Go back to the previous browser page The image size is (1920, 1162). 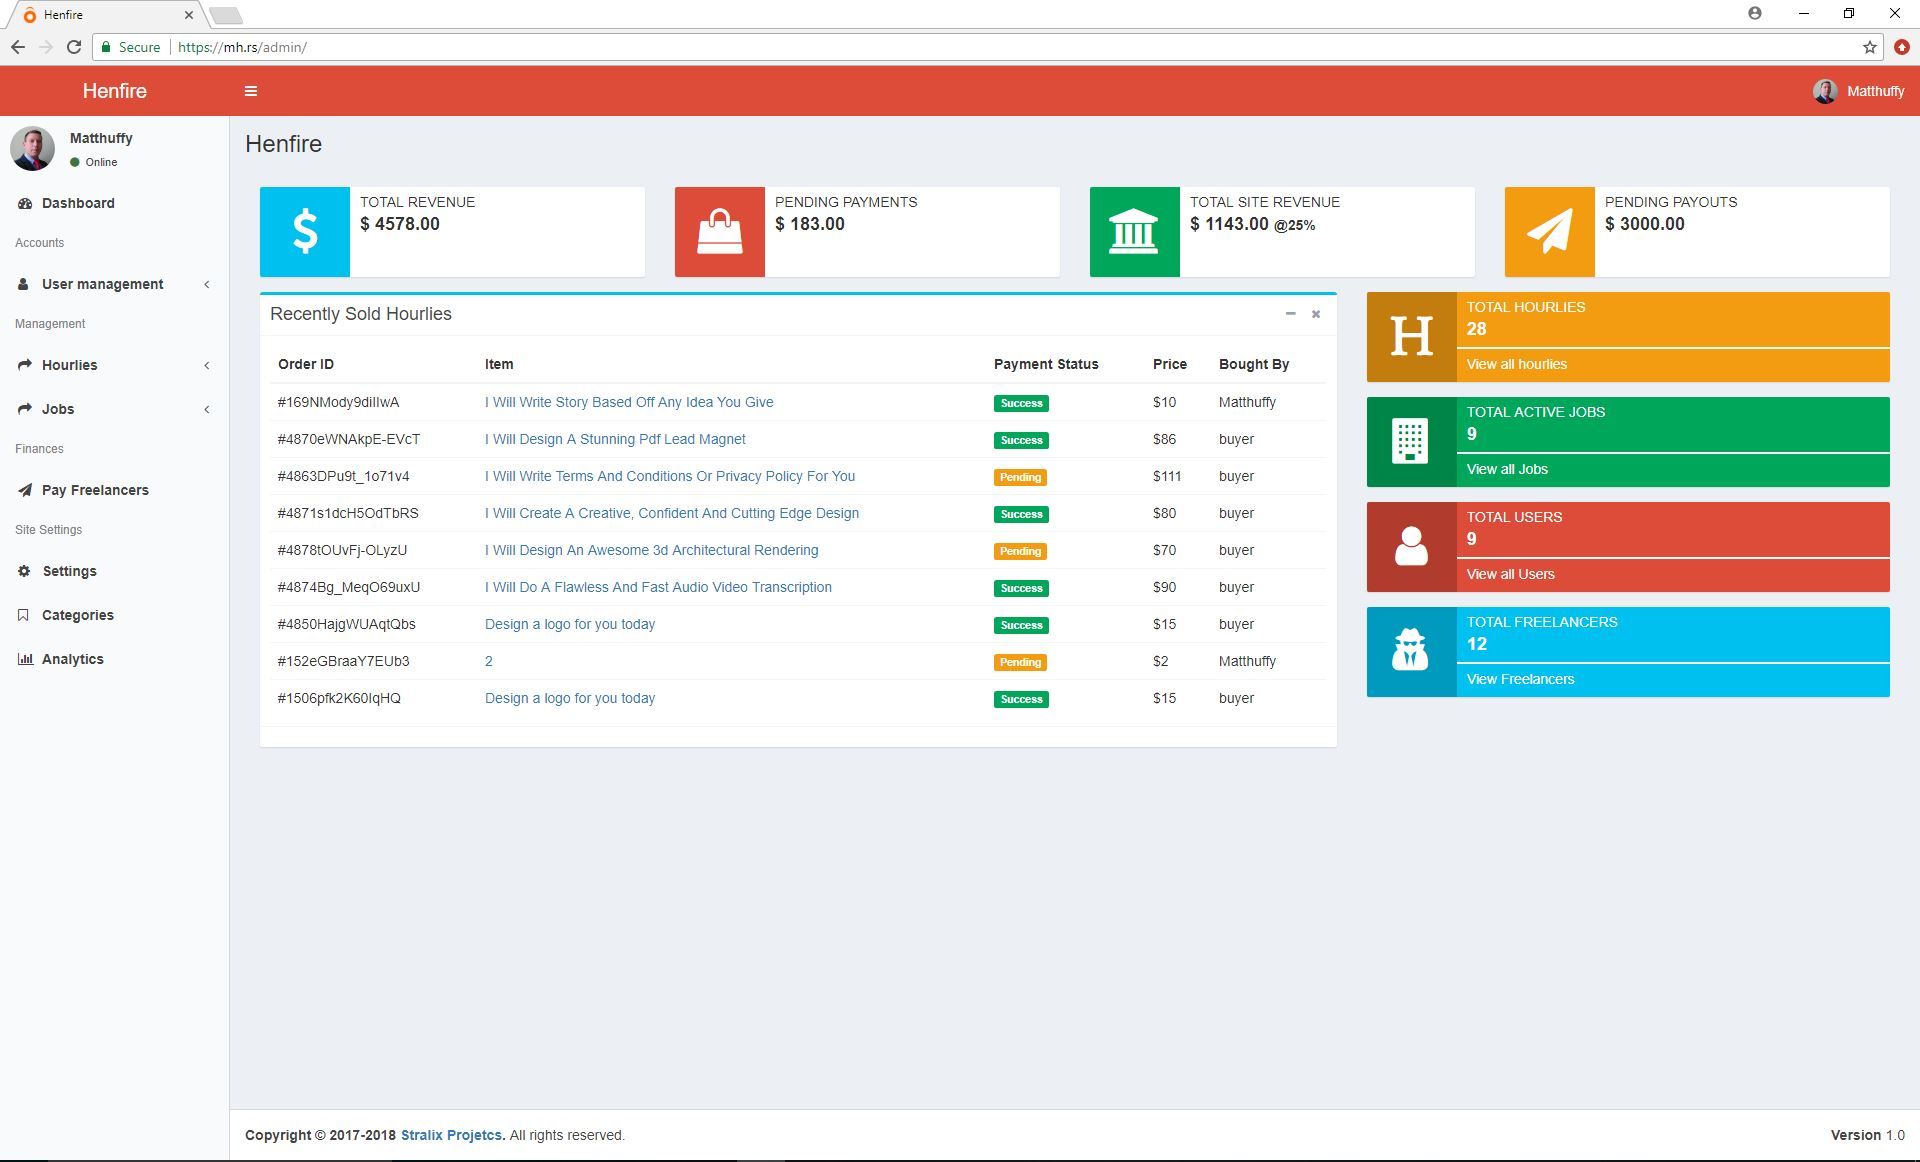(x=18, y=47)
